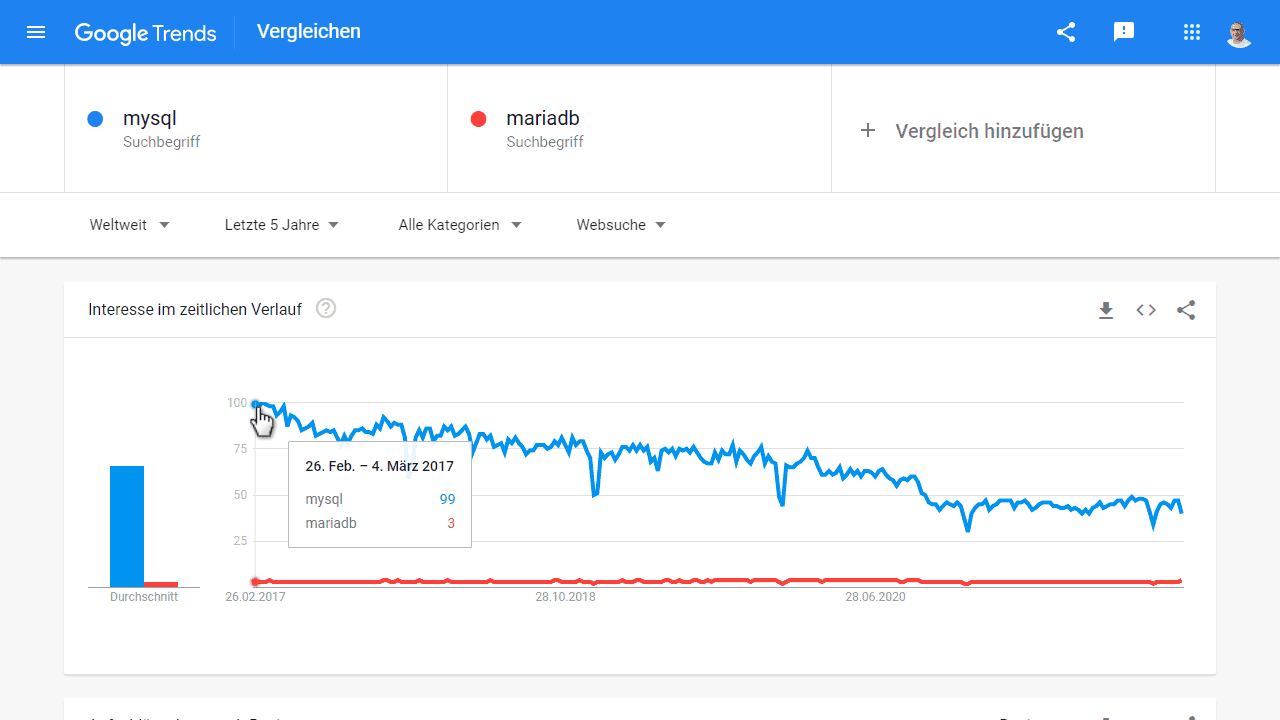Open the Websuche search type dropdown

pos(621,225)
